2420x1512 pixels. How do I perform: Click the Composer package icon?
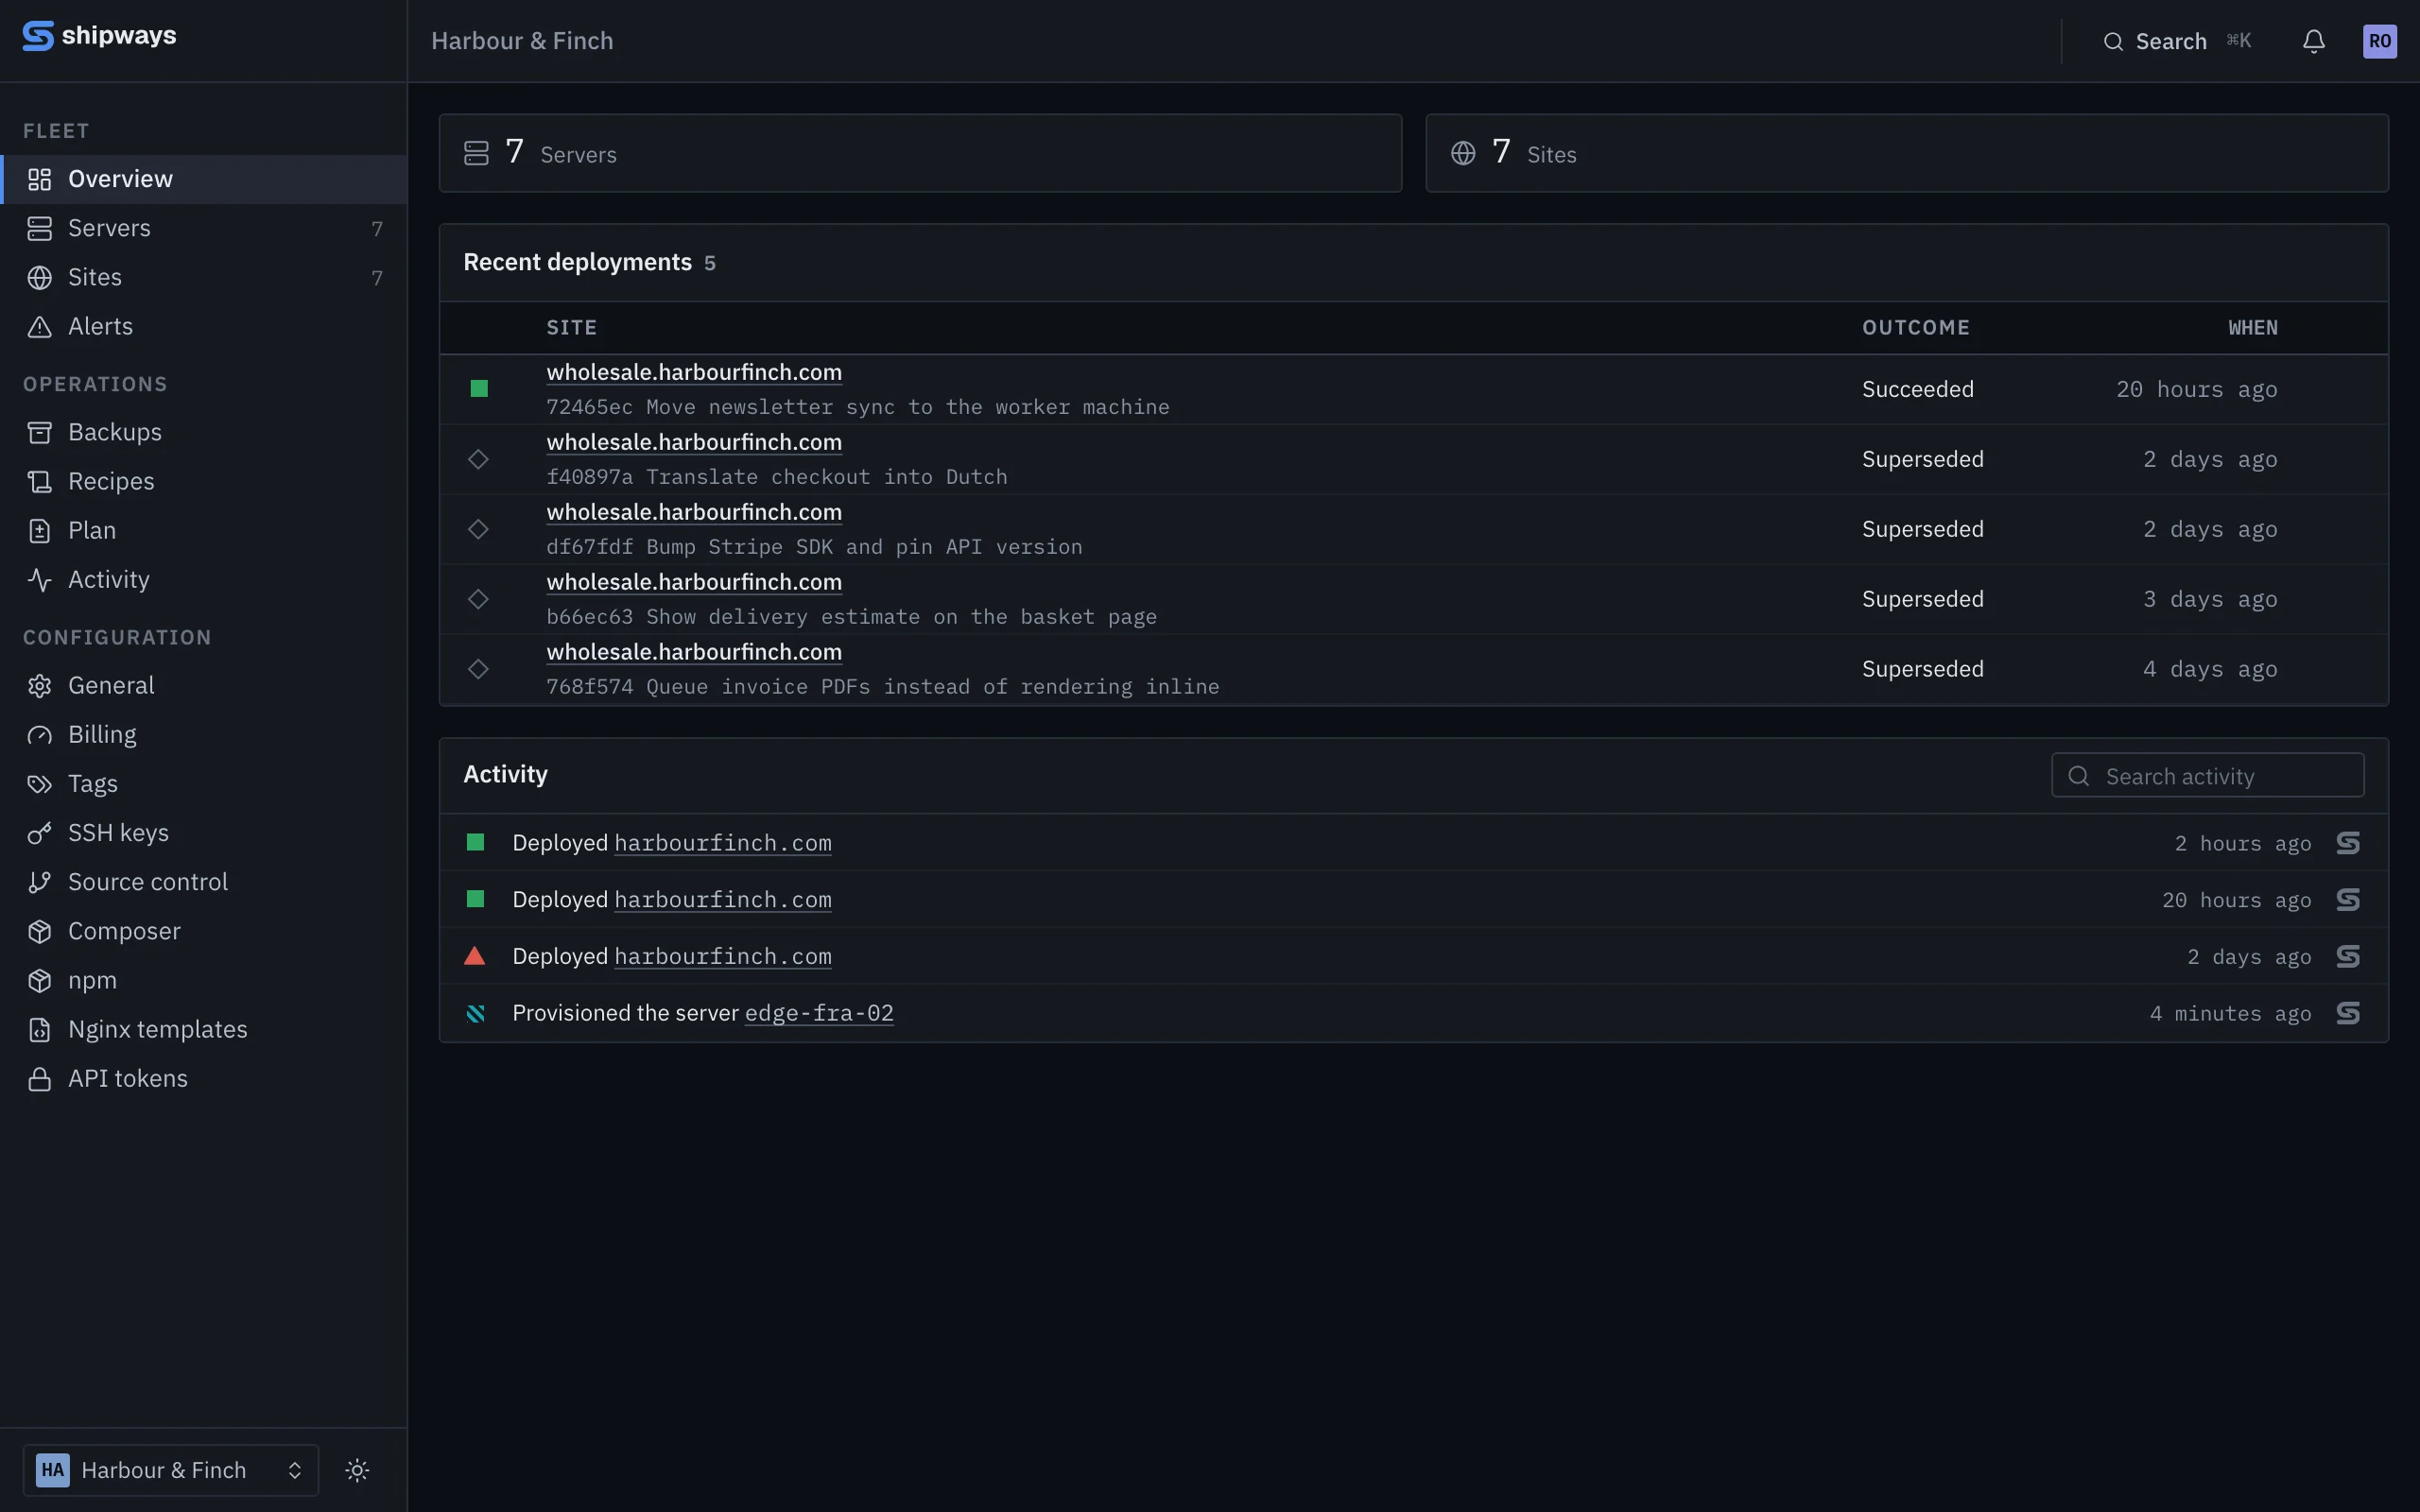coord(40,930)
